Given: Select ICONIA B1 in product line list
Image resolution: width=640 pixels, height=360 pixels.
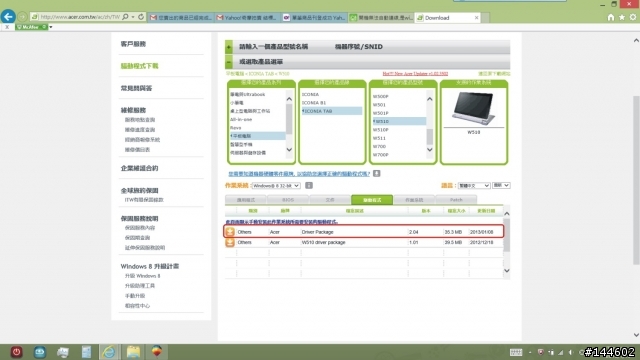Looking at the screenshot, I should [314, 103].
